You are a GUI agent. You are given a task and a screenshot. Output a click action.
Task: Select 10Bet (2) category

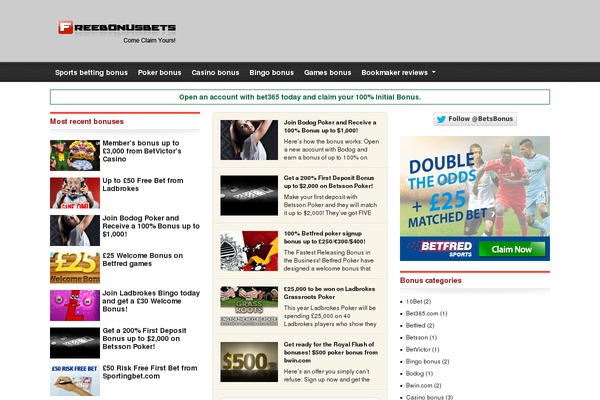click(x=418, y=302)
